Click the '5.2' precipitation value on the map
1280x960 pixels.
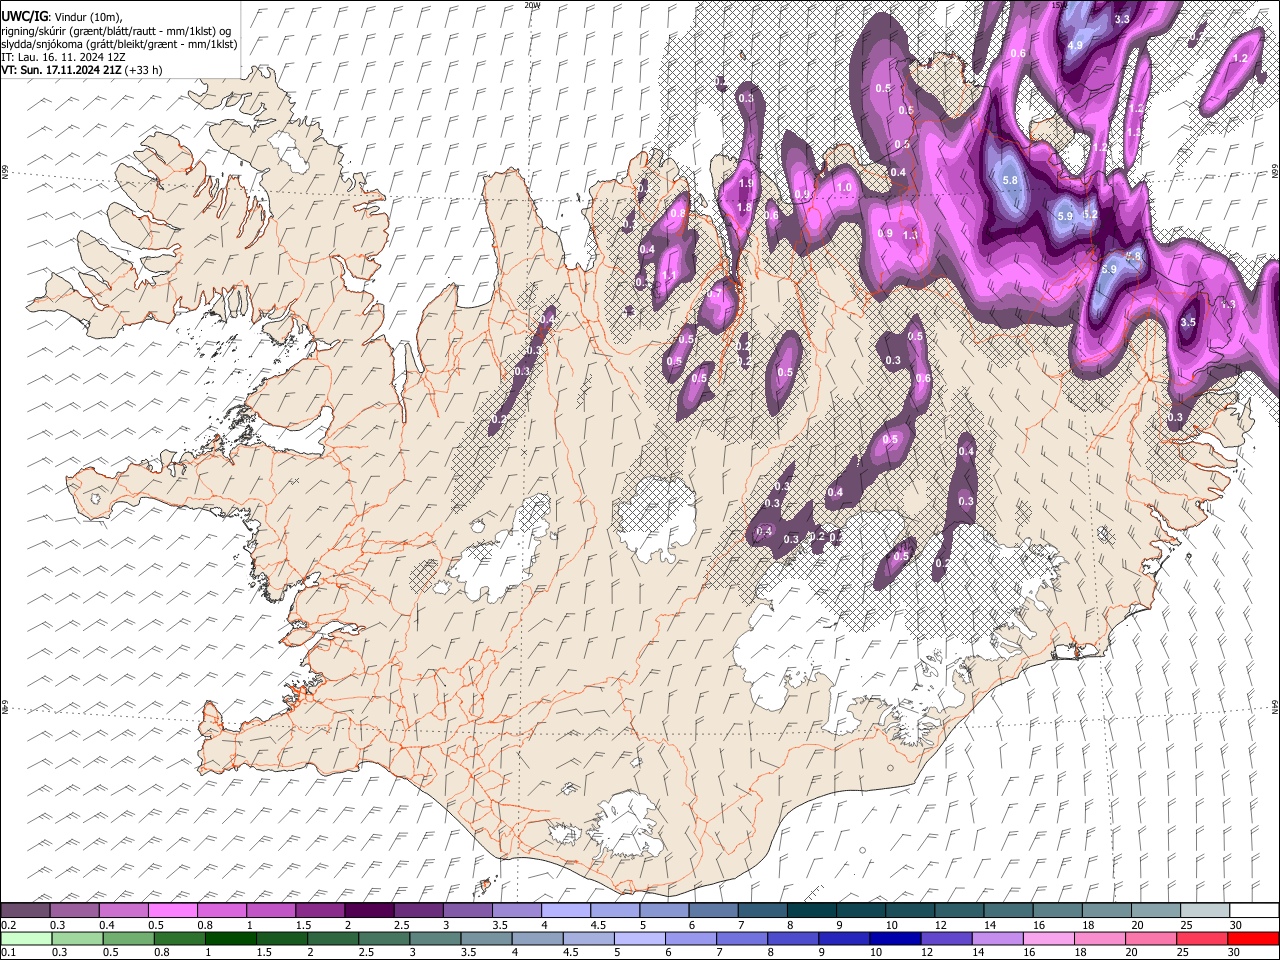pos(1091,215)
